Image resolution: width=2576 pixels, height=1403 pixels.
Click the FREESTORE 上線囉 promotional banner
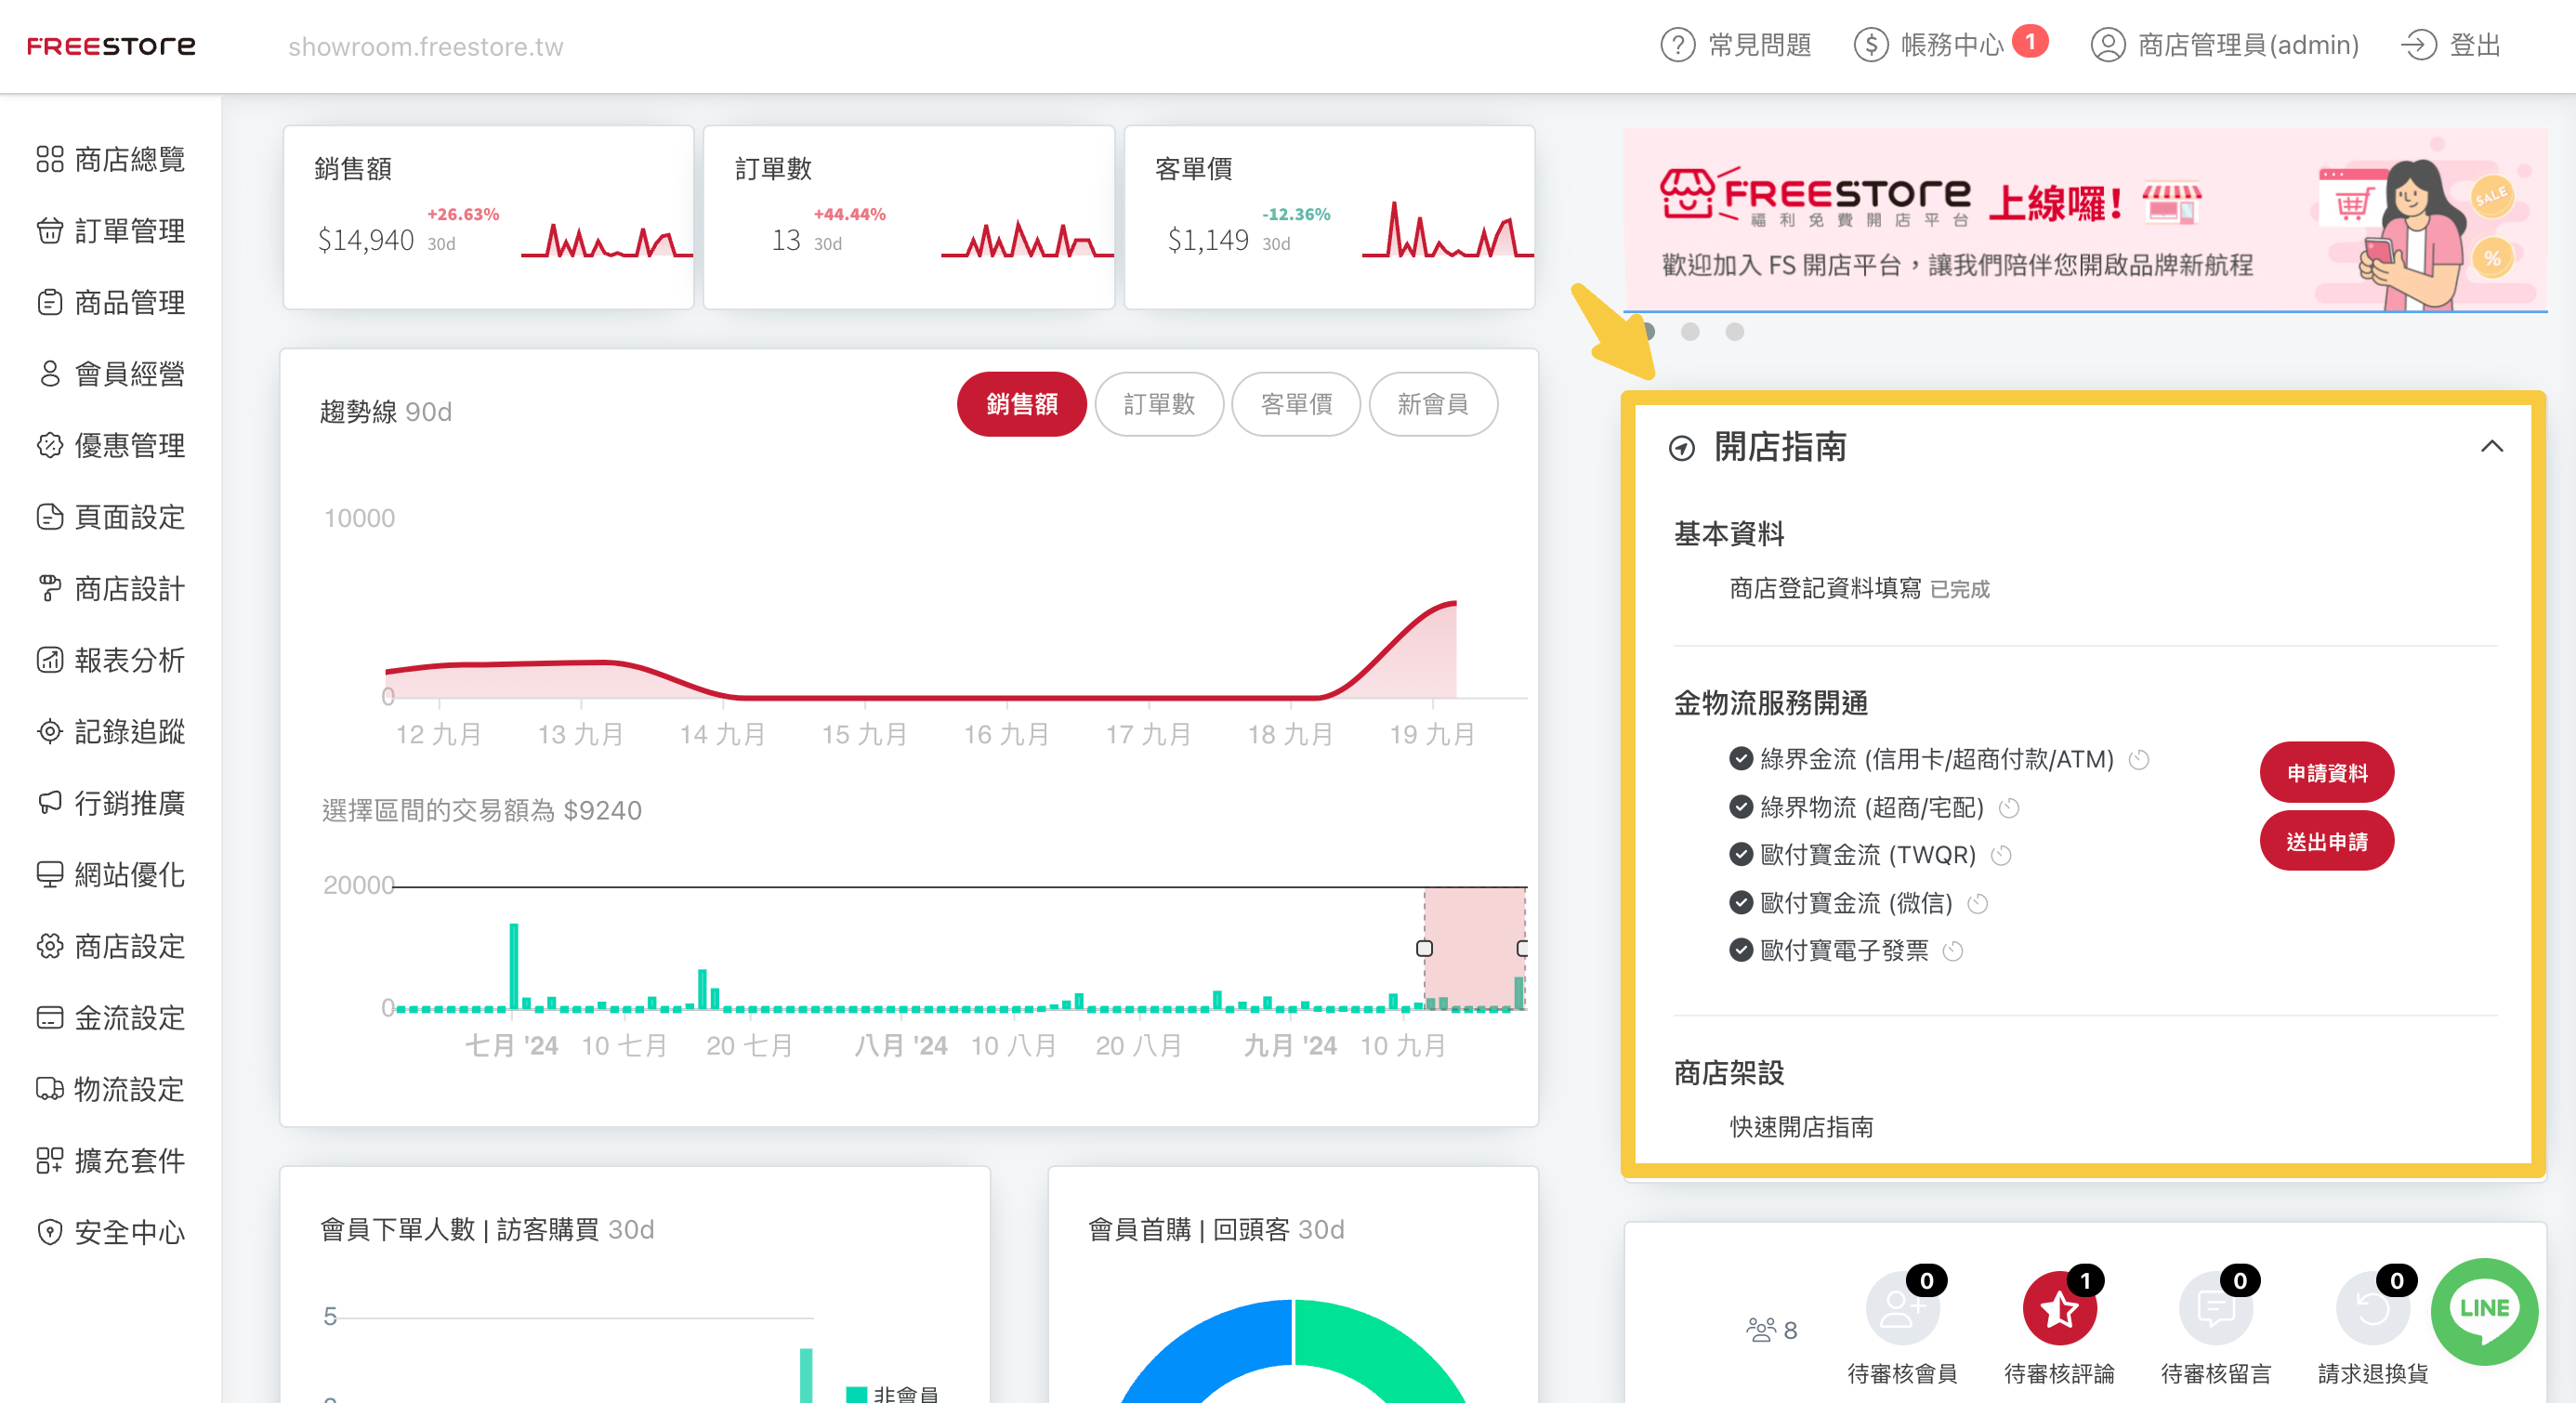2085,219
